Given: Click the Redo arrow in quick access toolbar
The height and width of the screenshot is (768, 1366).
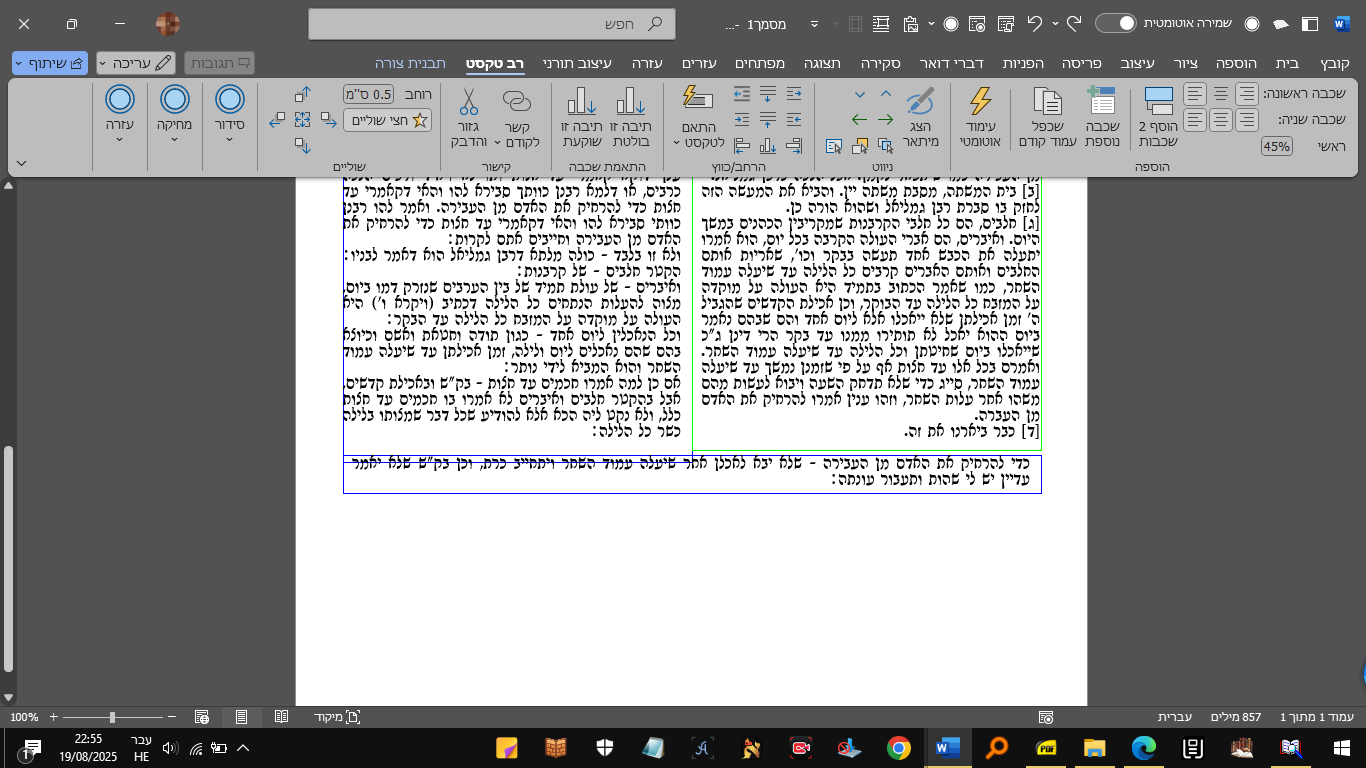Looking at the screenshot, I should click(1074, 23).
